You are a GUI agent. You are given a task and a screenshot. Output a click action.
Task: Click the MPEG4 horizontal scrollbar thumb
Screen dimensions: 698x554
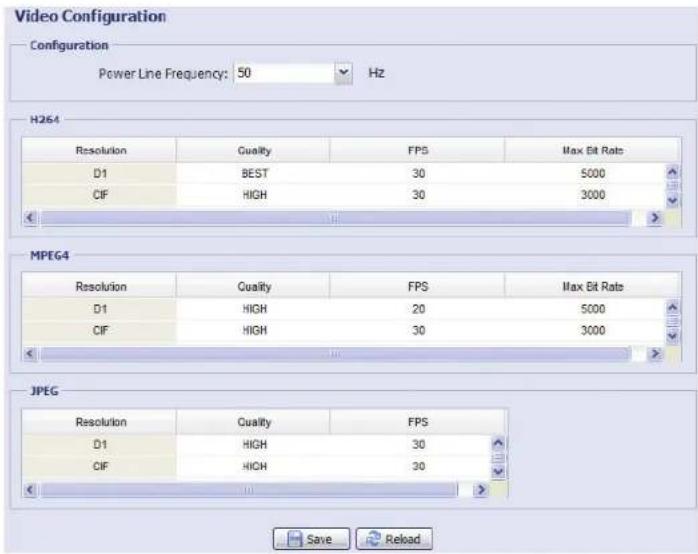coord(336,354)
